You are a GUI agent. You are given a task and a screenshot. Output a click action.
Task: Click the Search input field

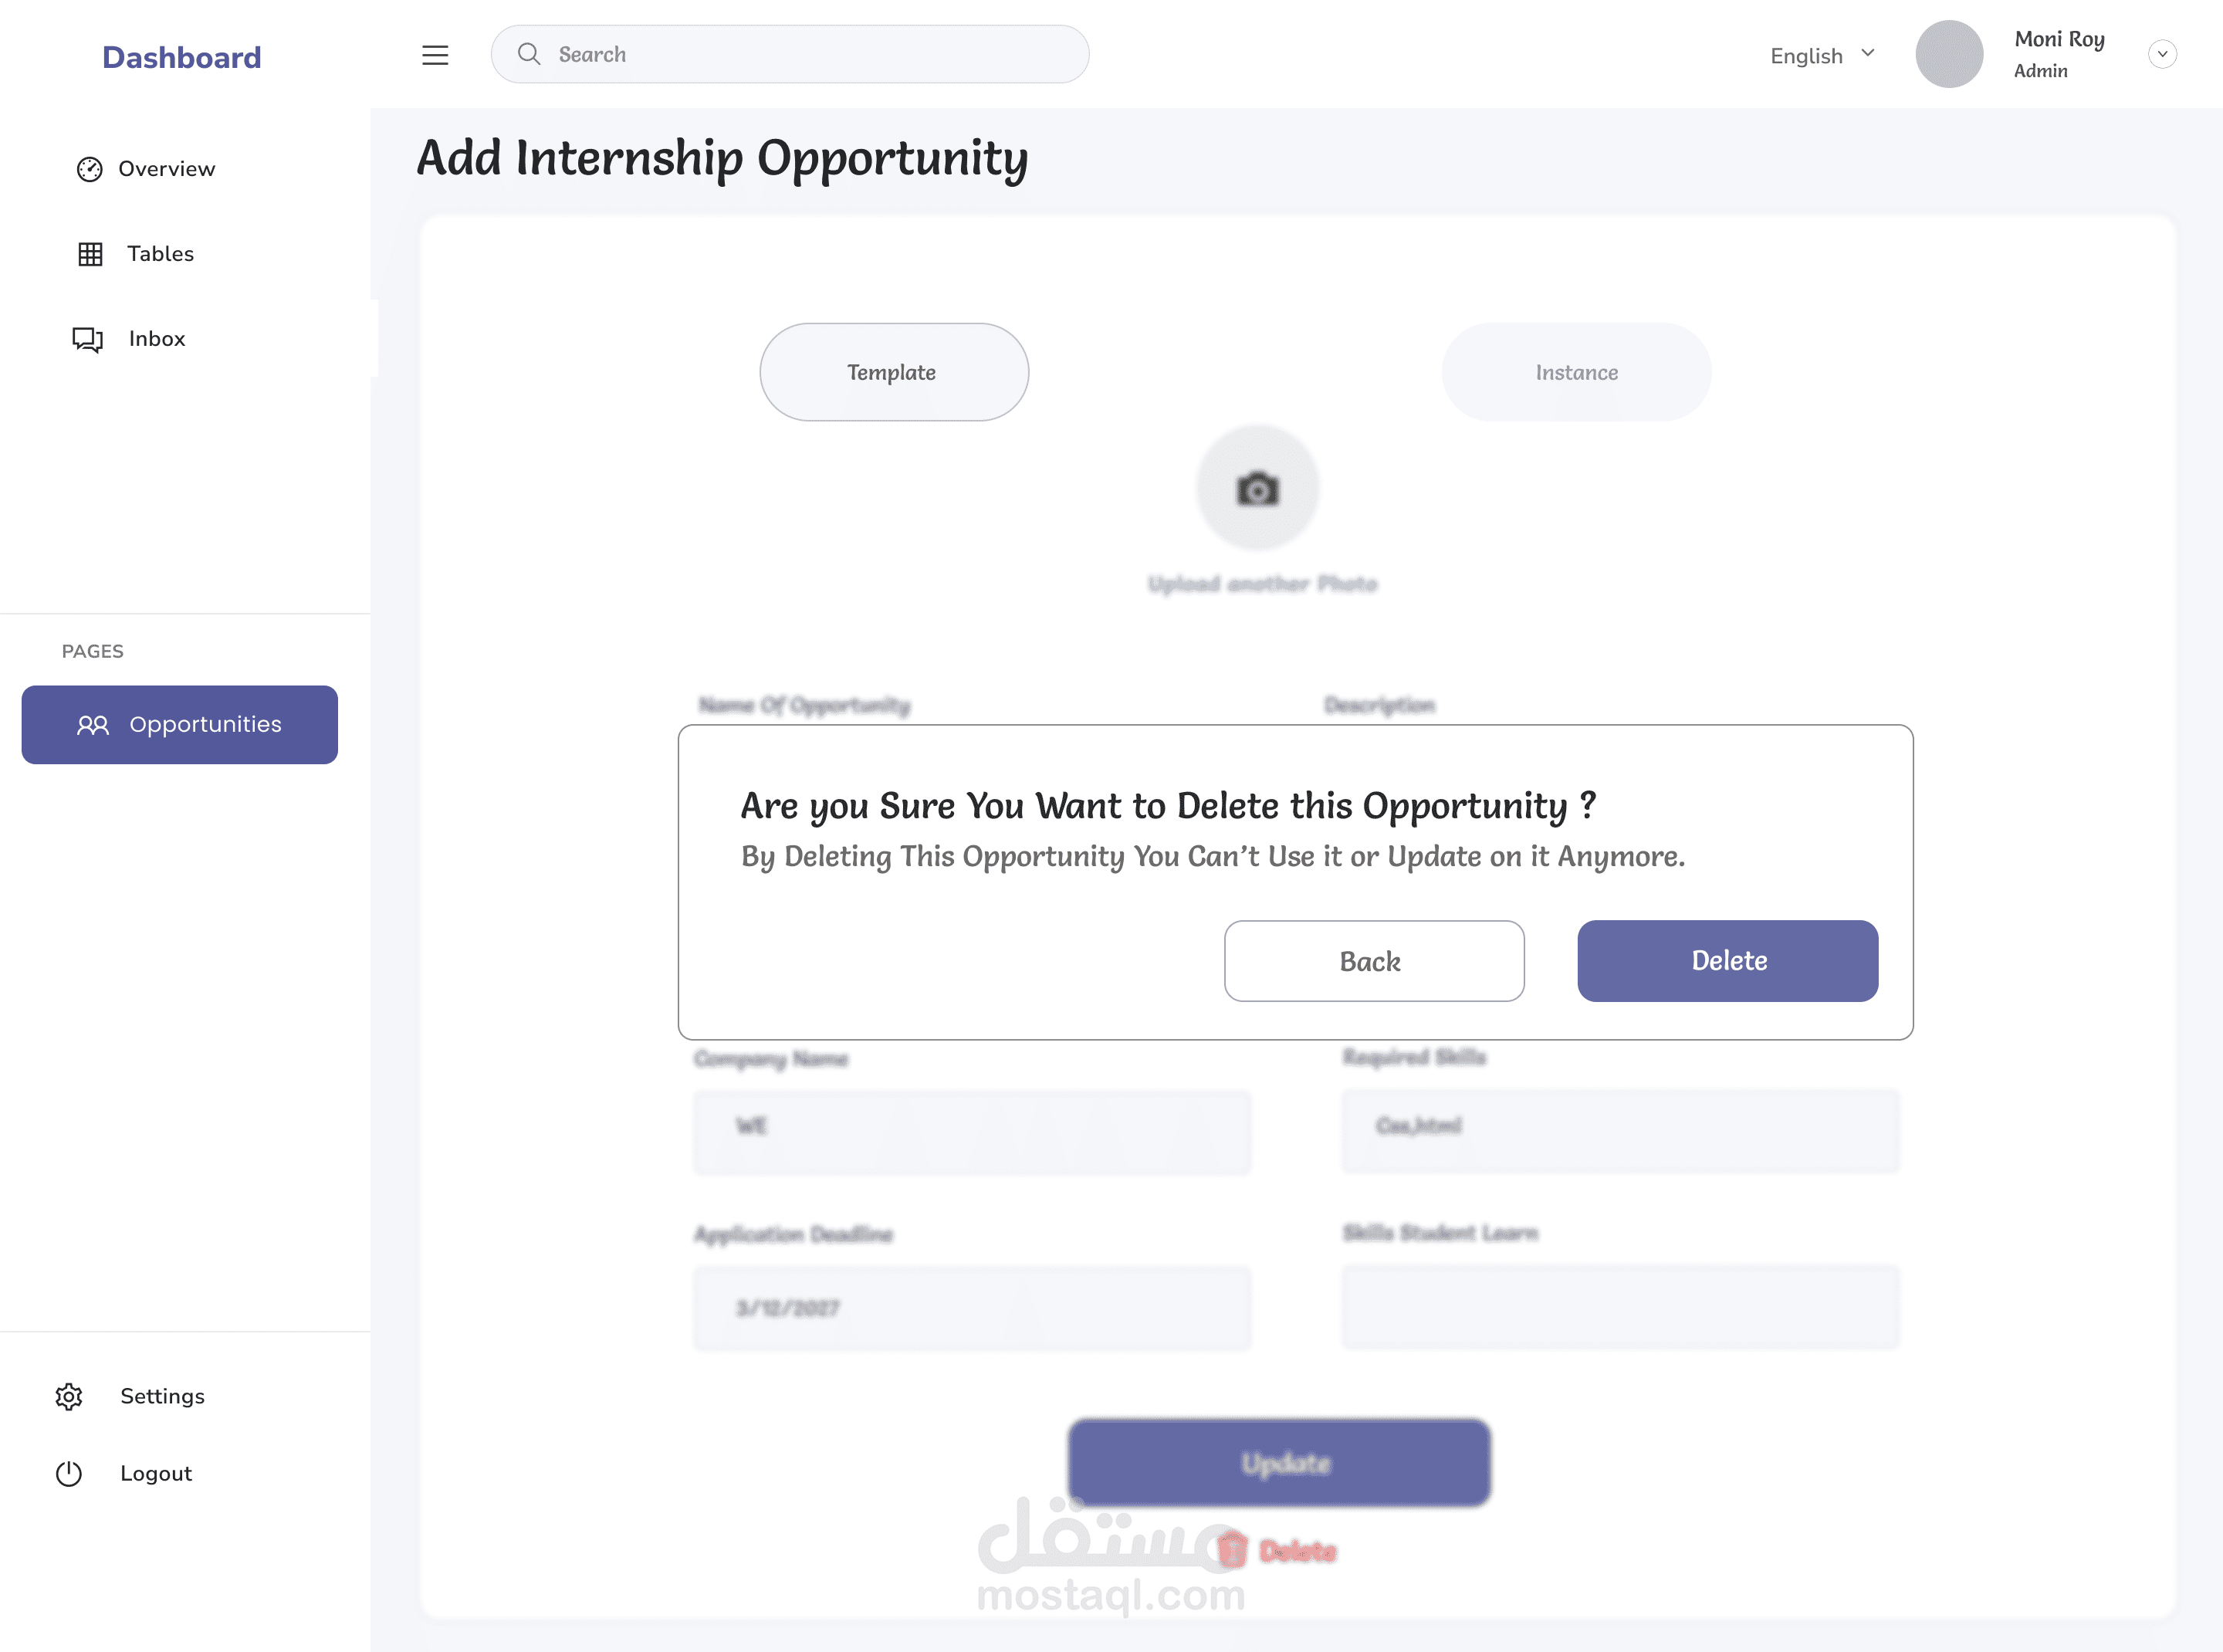coord(790,54)
